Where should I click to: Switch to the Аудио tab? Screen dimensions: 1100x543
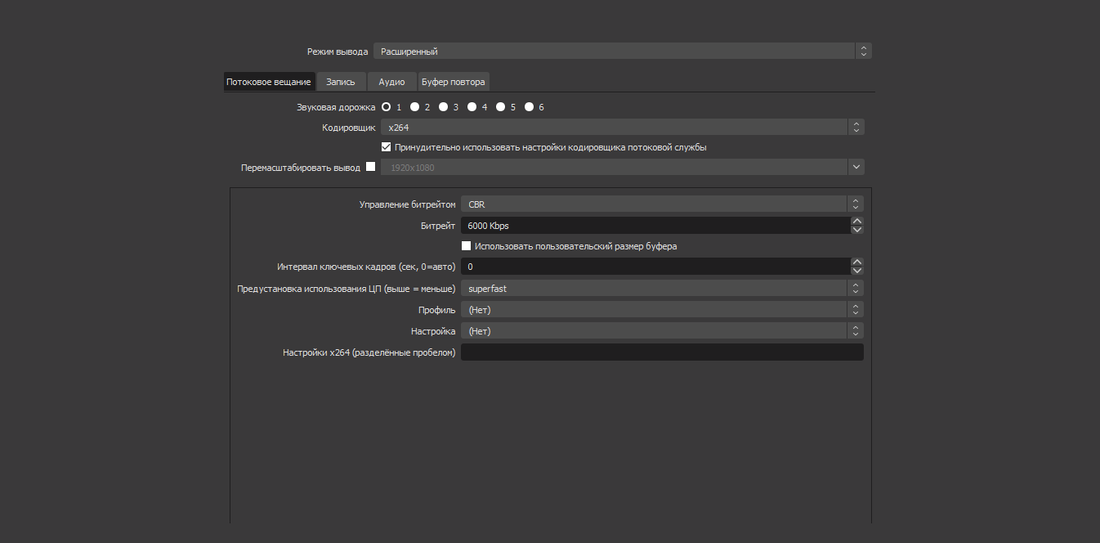391,82
